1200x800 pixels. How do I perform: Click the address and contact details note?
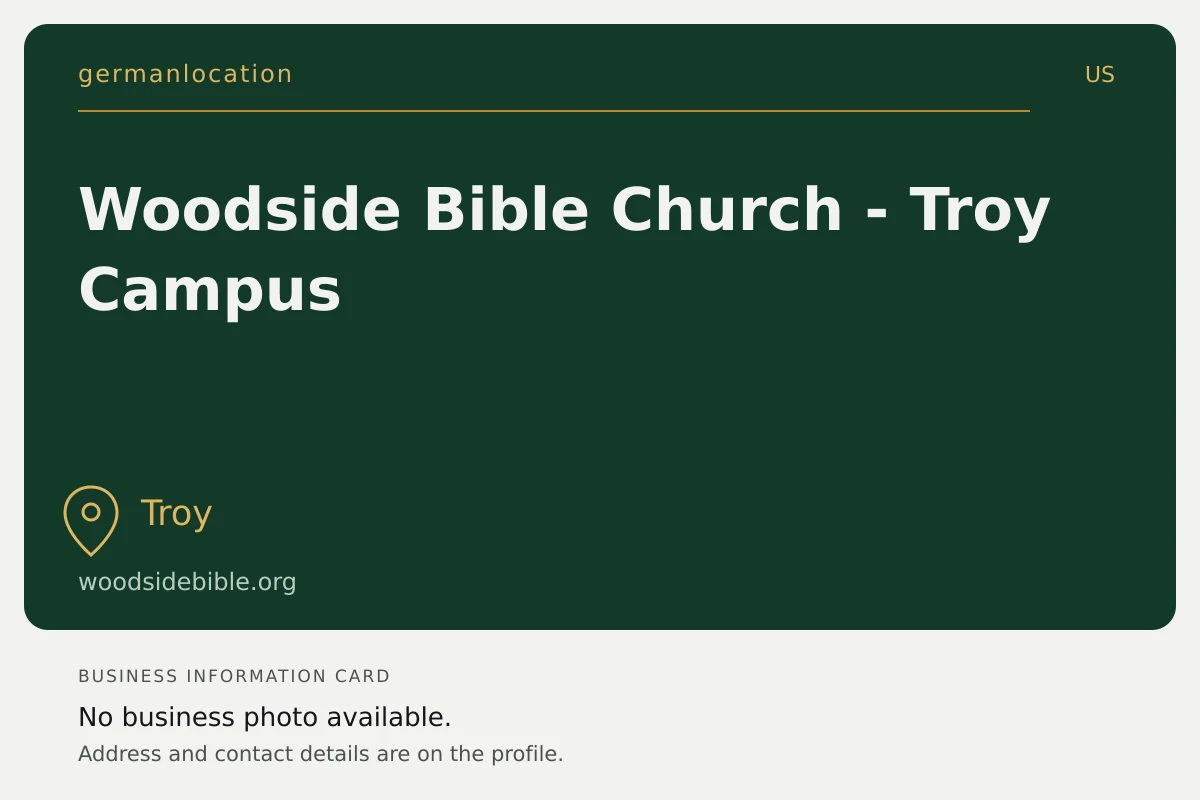tap(321, 754)
